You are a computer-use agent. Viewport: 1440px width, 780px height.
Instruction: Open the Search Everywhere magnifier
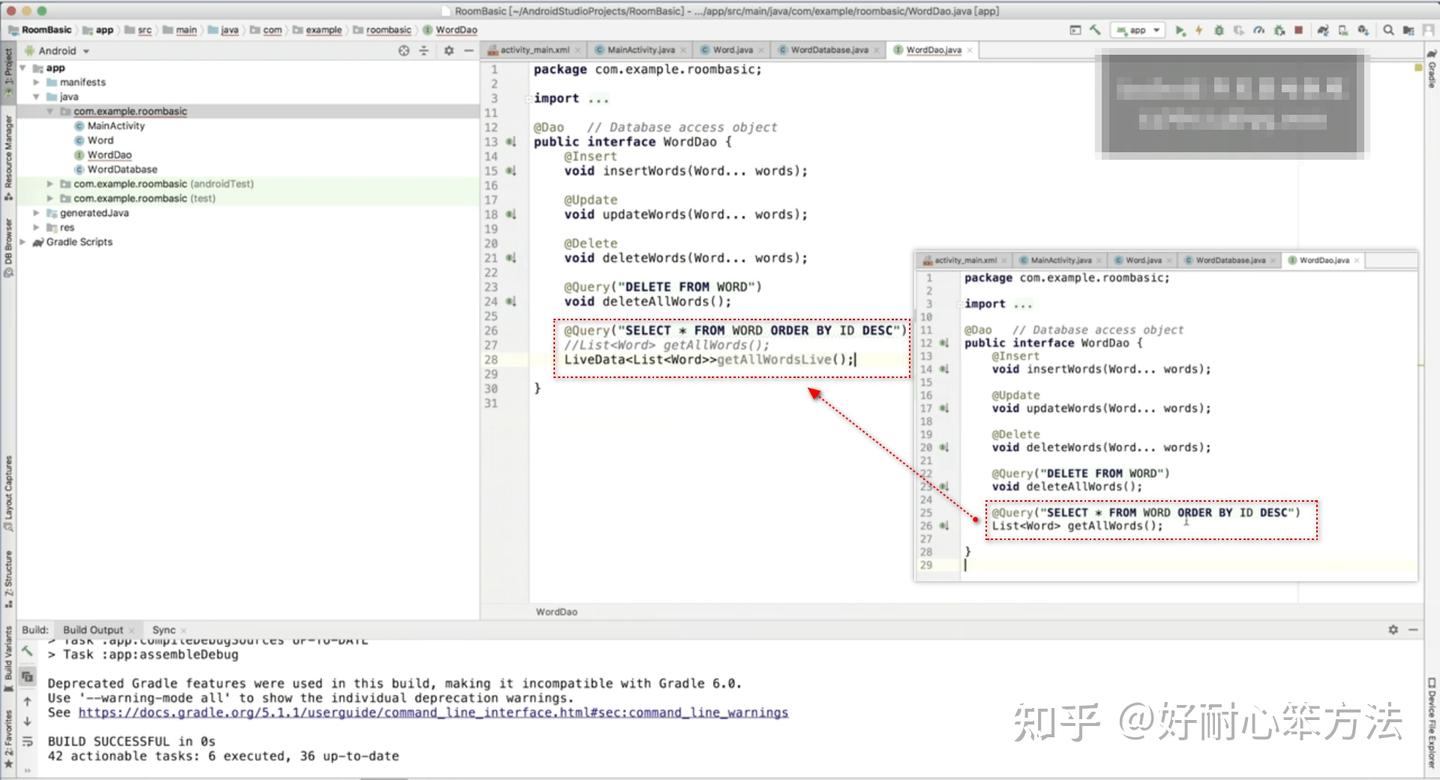coord(1389,30)
